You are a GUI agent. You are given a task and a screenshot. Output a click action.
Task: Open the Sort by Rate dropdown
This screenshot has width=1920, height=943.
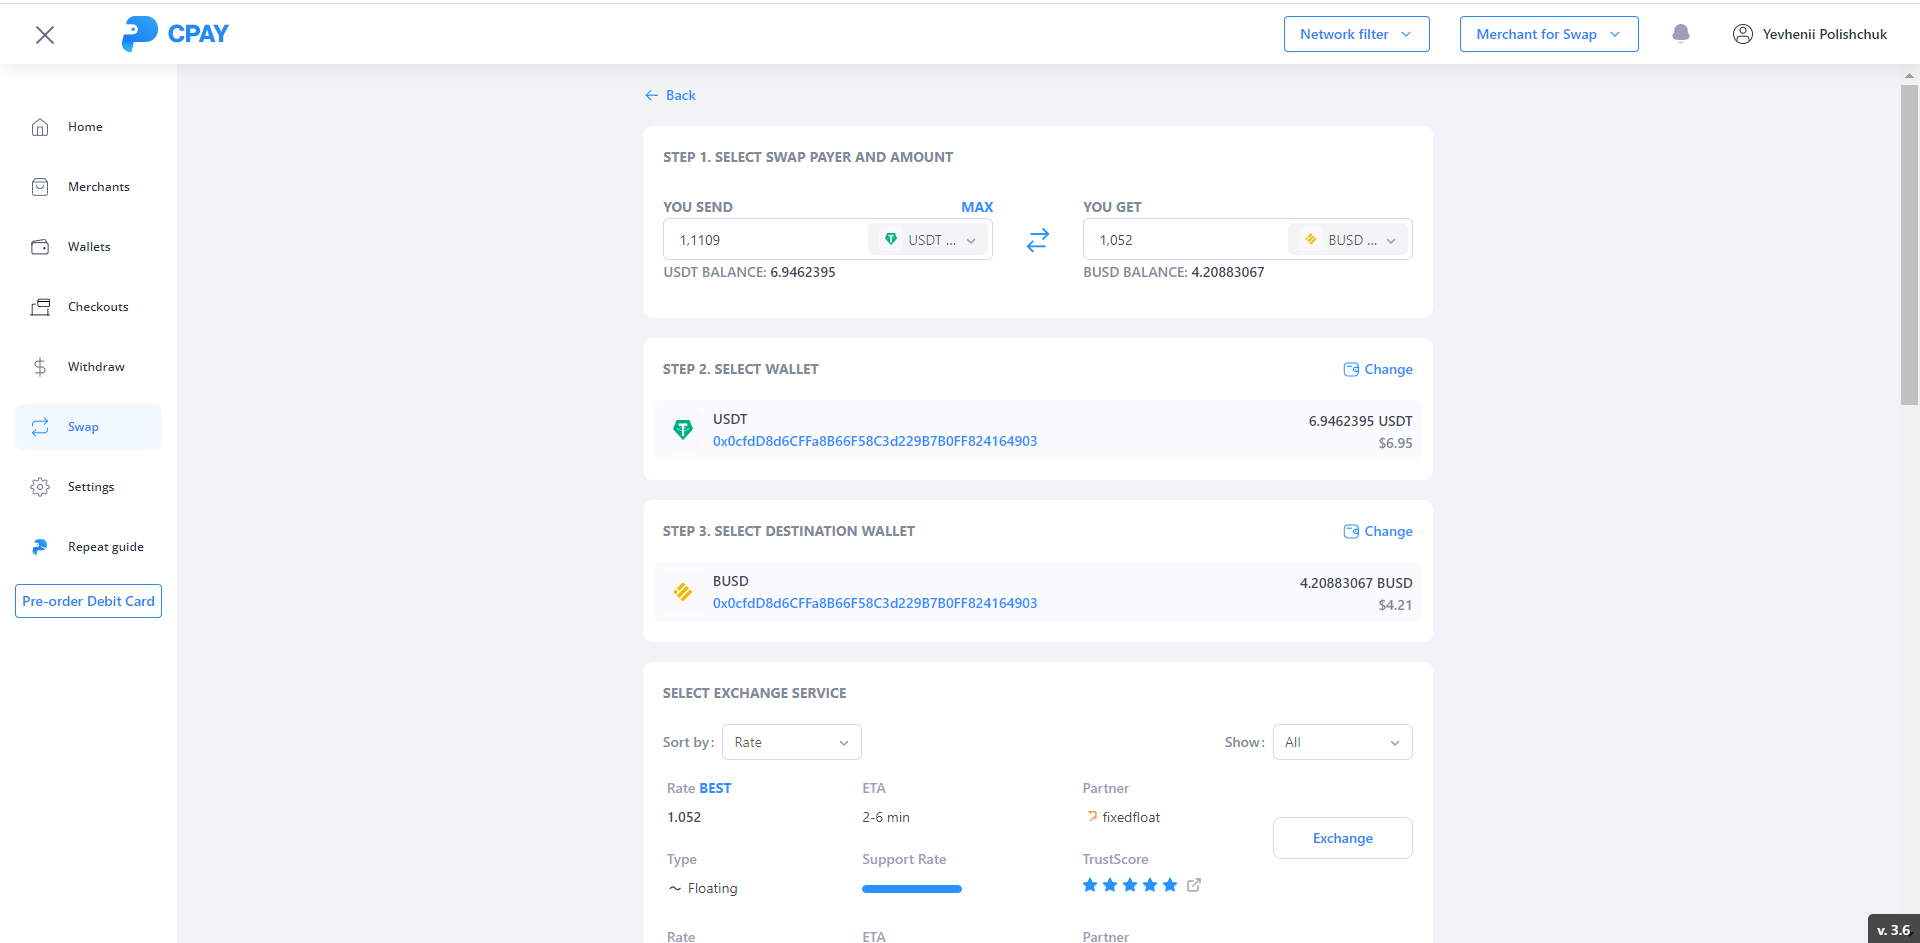(x=791, y=742)
